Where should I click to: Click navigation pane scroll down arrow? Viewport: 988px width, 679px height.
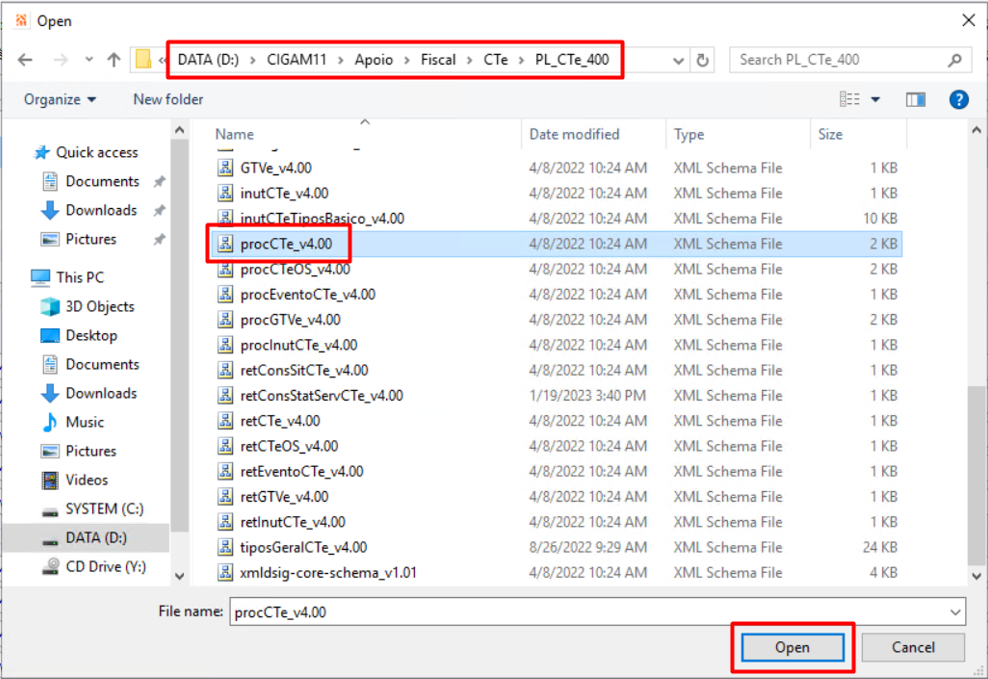[180, 576]
